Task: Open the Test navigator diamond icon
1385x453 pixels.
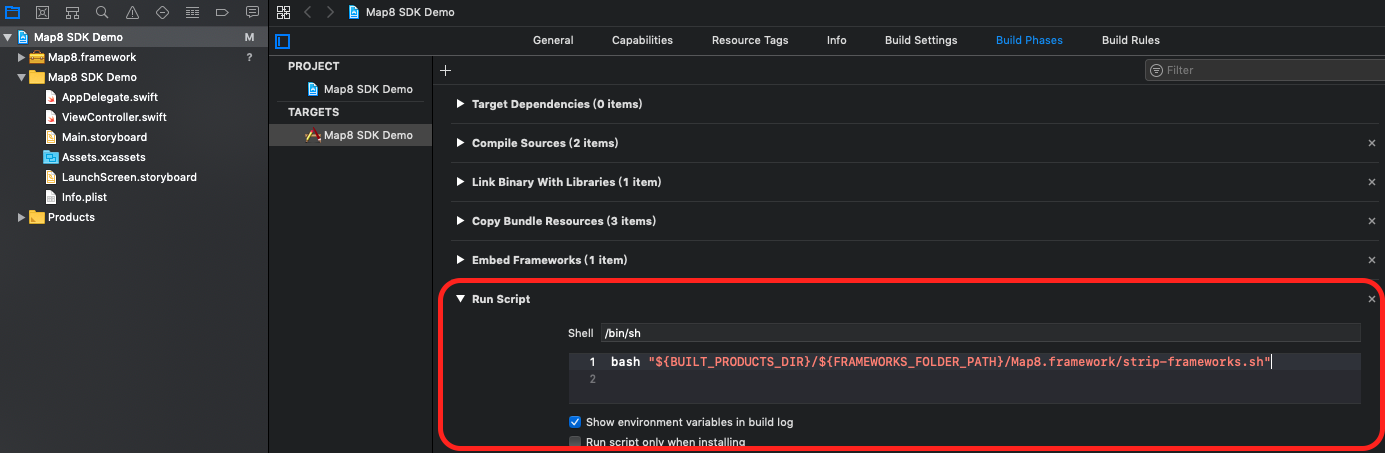Action: [162, 12]
